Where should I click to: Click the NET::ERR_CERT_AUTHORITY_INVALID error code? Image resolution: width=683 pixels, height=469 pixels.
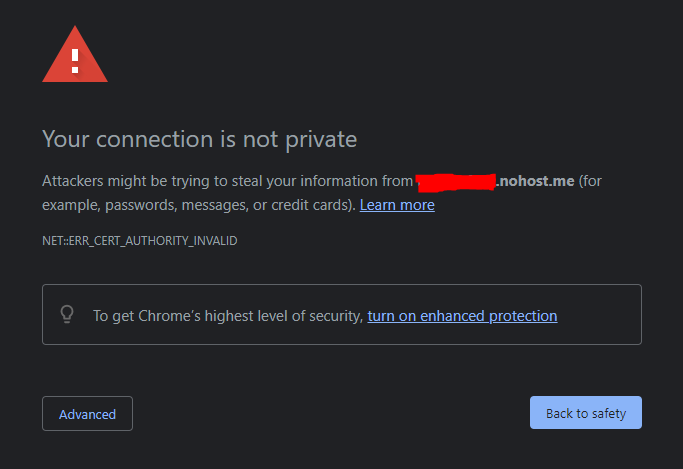pos(139,241)
